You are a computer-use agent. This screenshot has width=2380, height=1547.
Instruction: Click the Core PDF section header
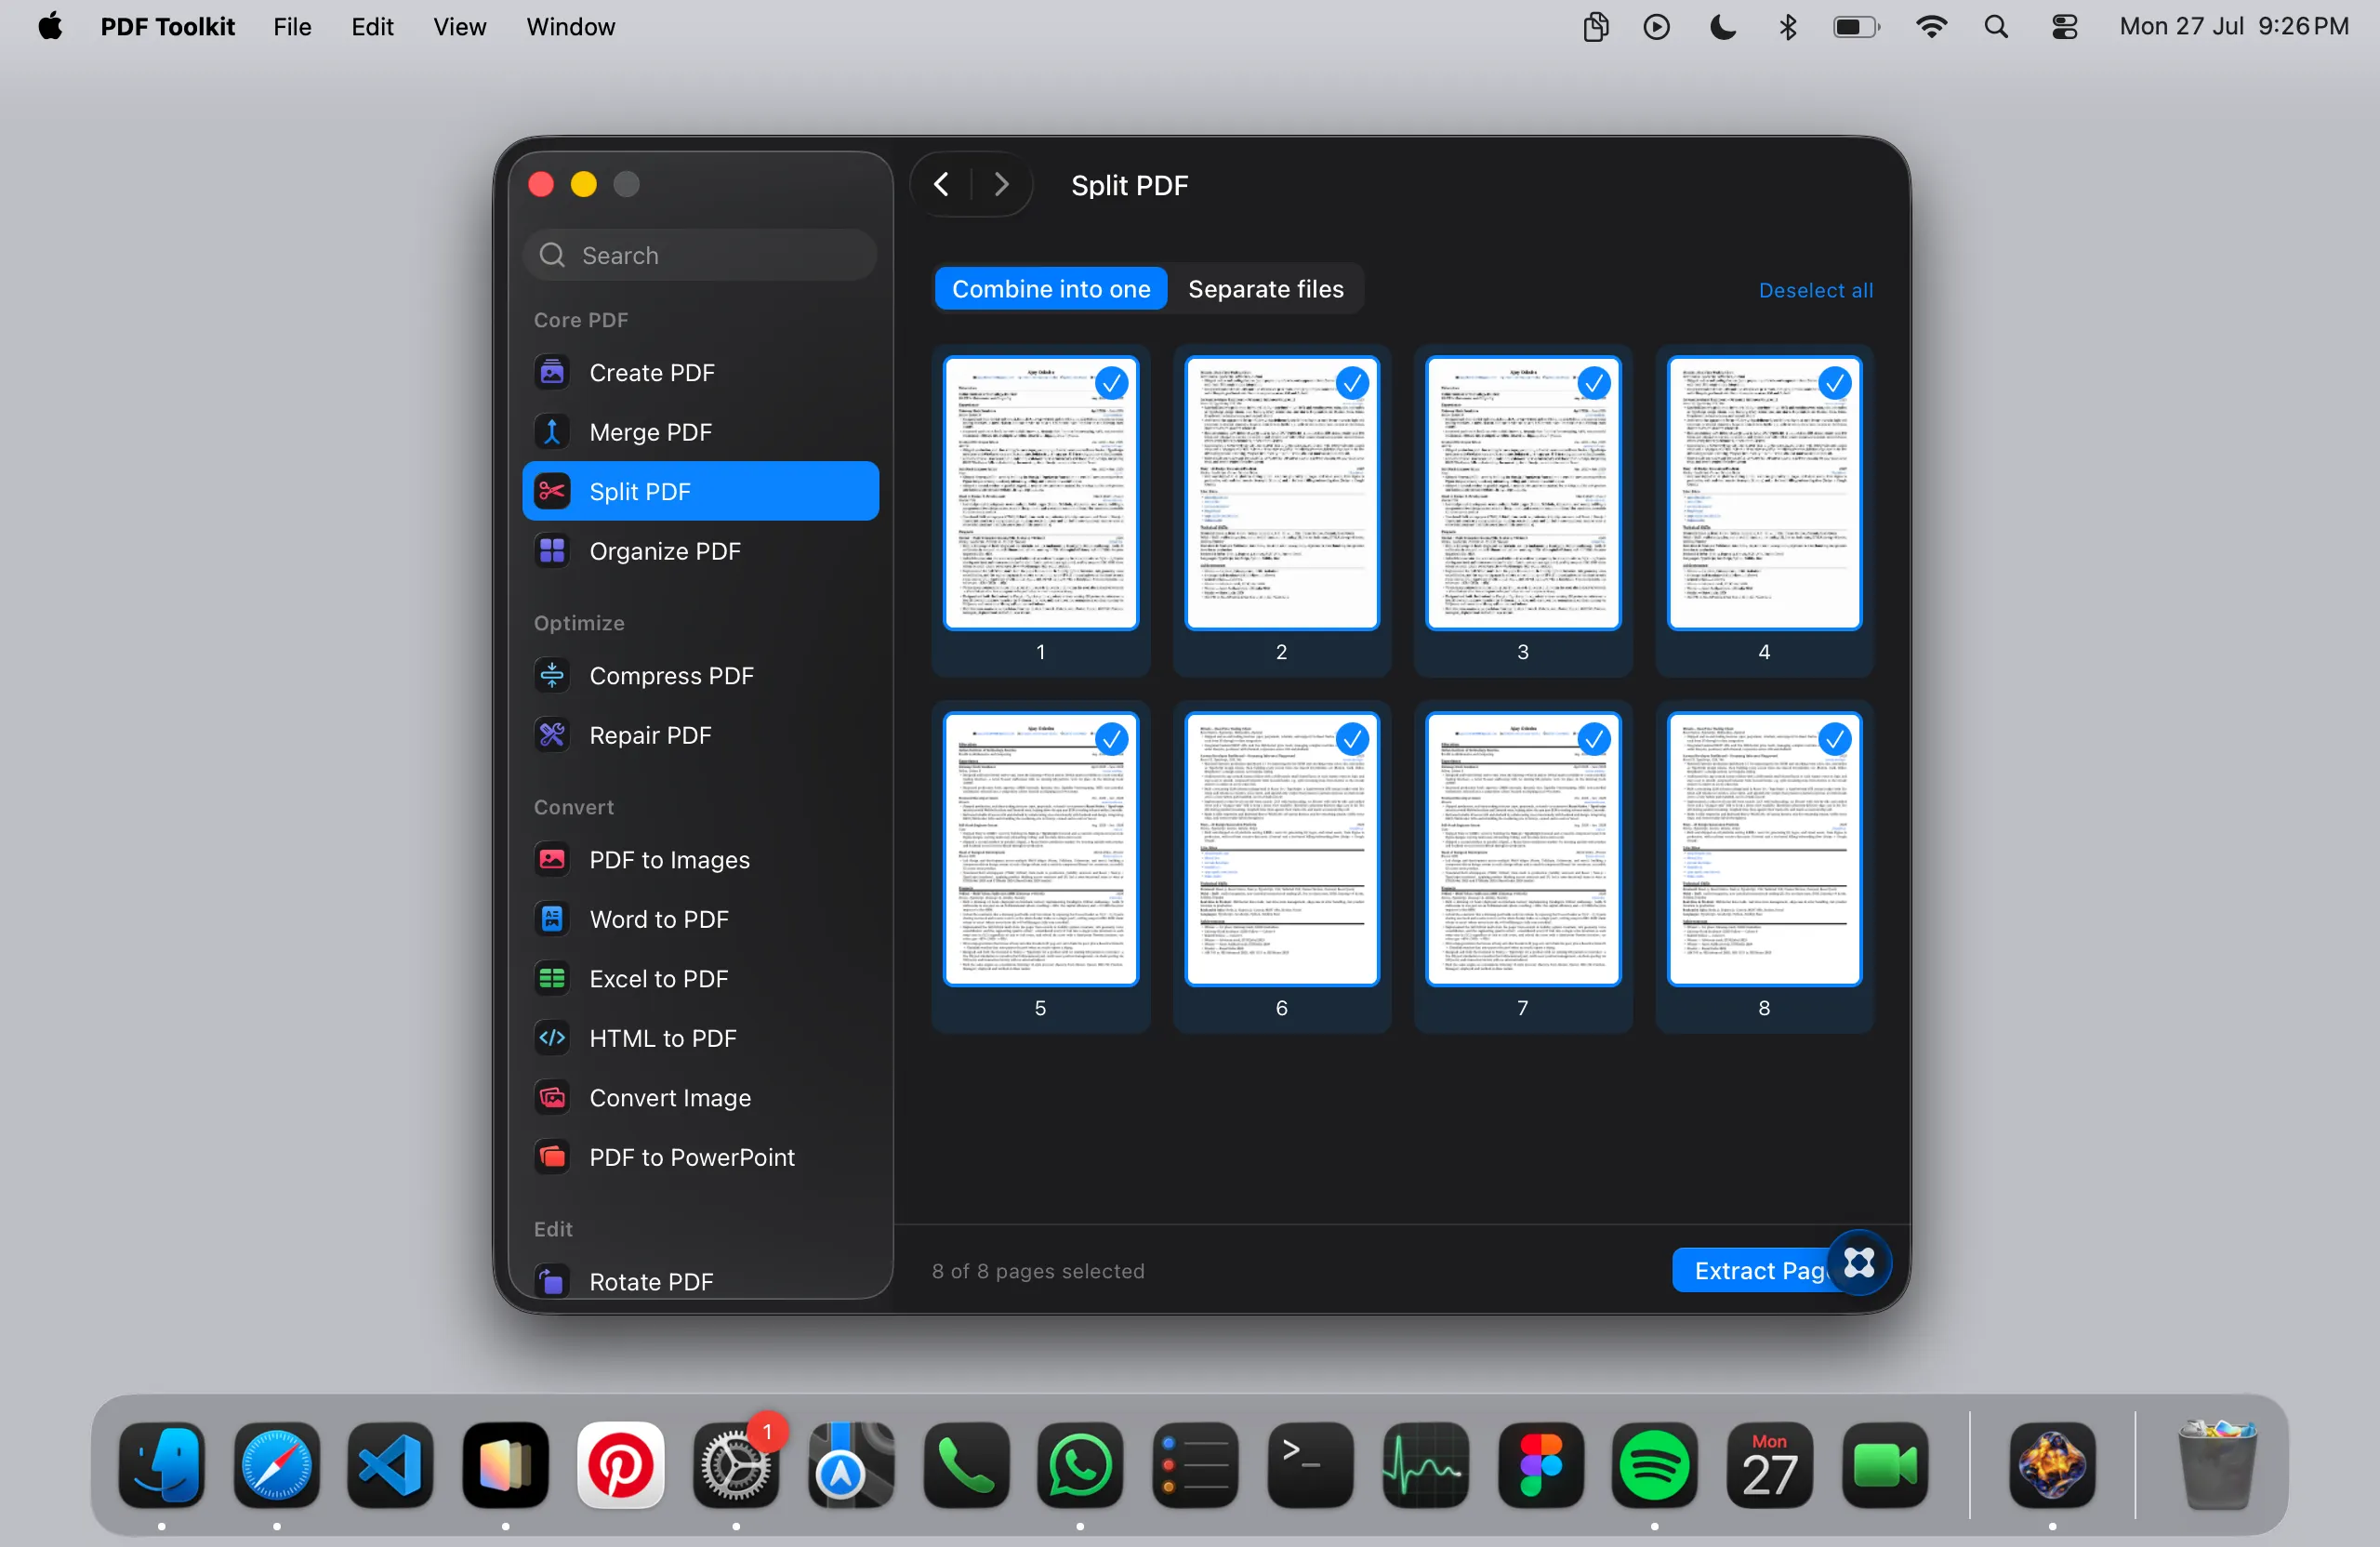(x=581, y=320)
